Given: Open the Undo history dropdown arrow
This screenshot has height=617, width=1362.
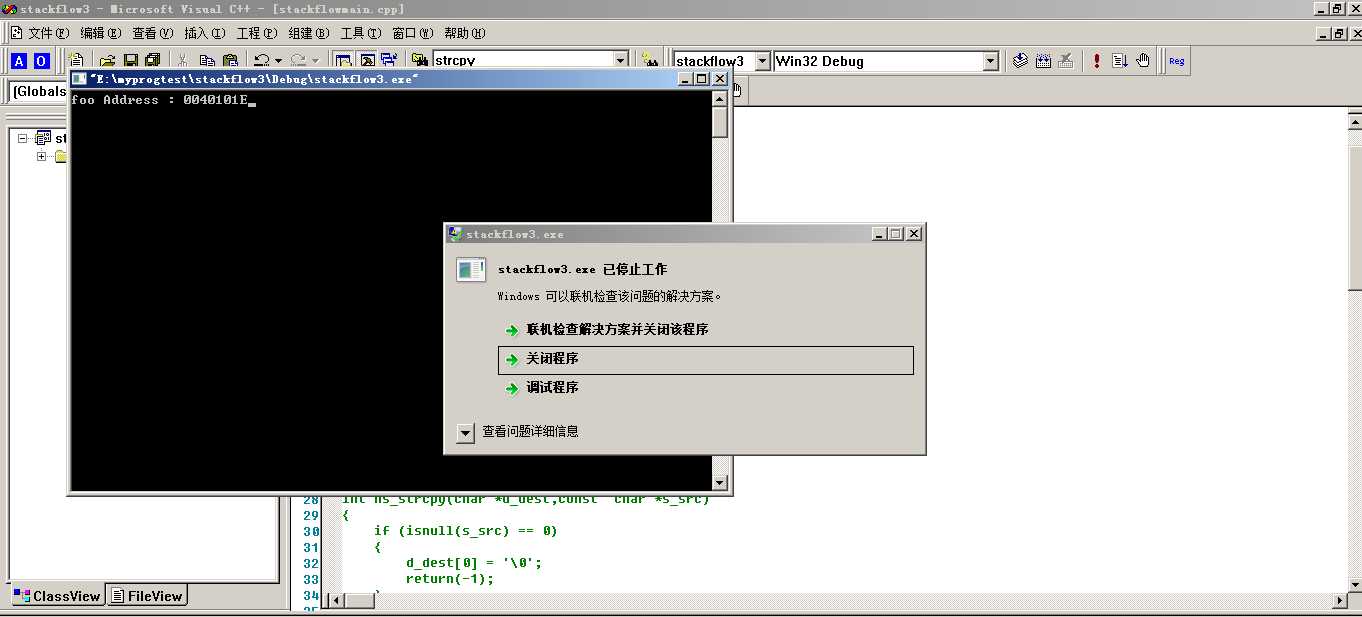Looking at the screenshot, I should pyautogui.click(x=278, y=61).
